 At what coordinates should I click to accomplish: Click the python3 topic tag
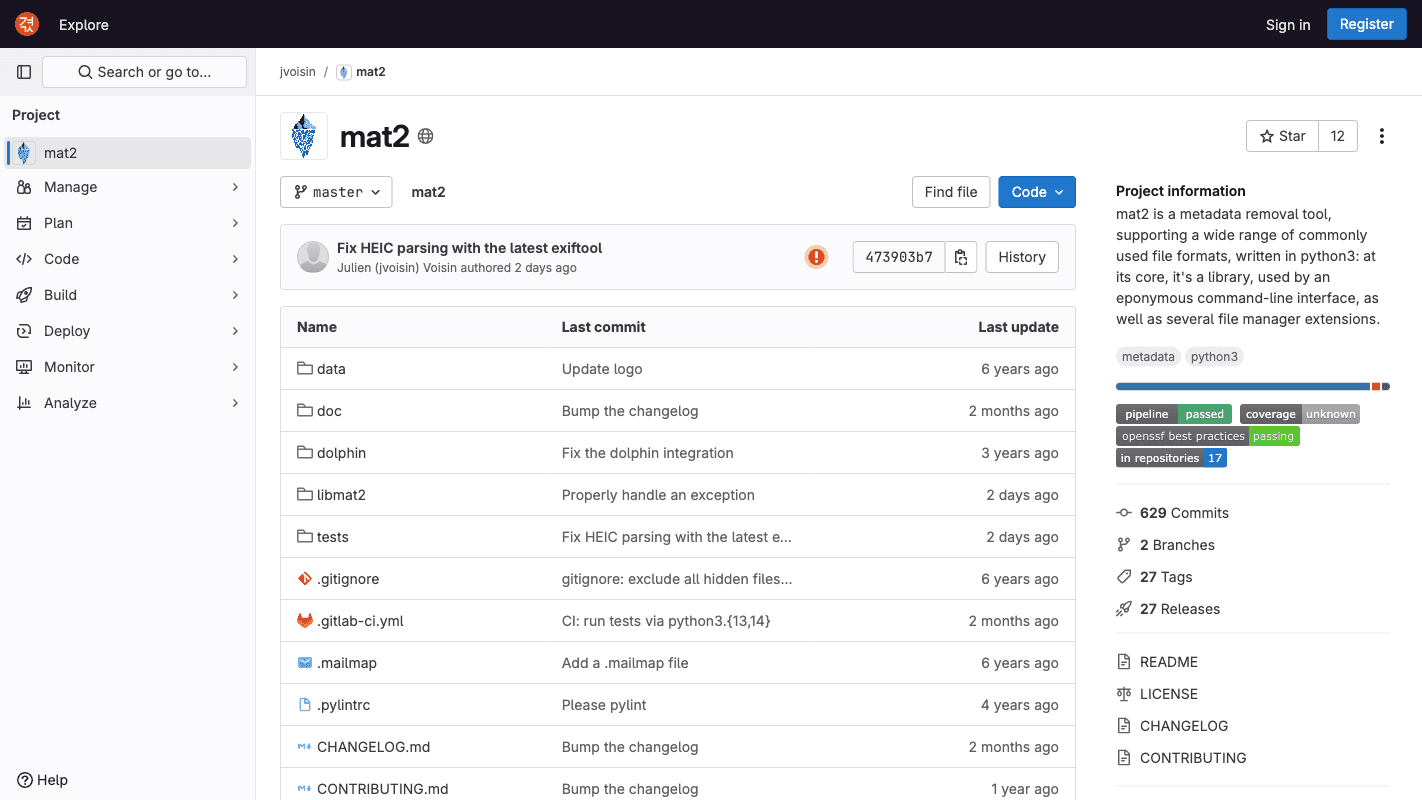(x=1215, y=357)
